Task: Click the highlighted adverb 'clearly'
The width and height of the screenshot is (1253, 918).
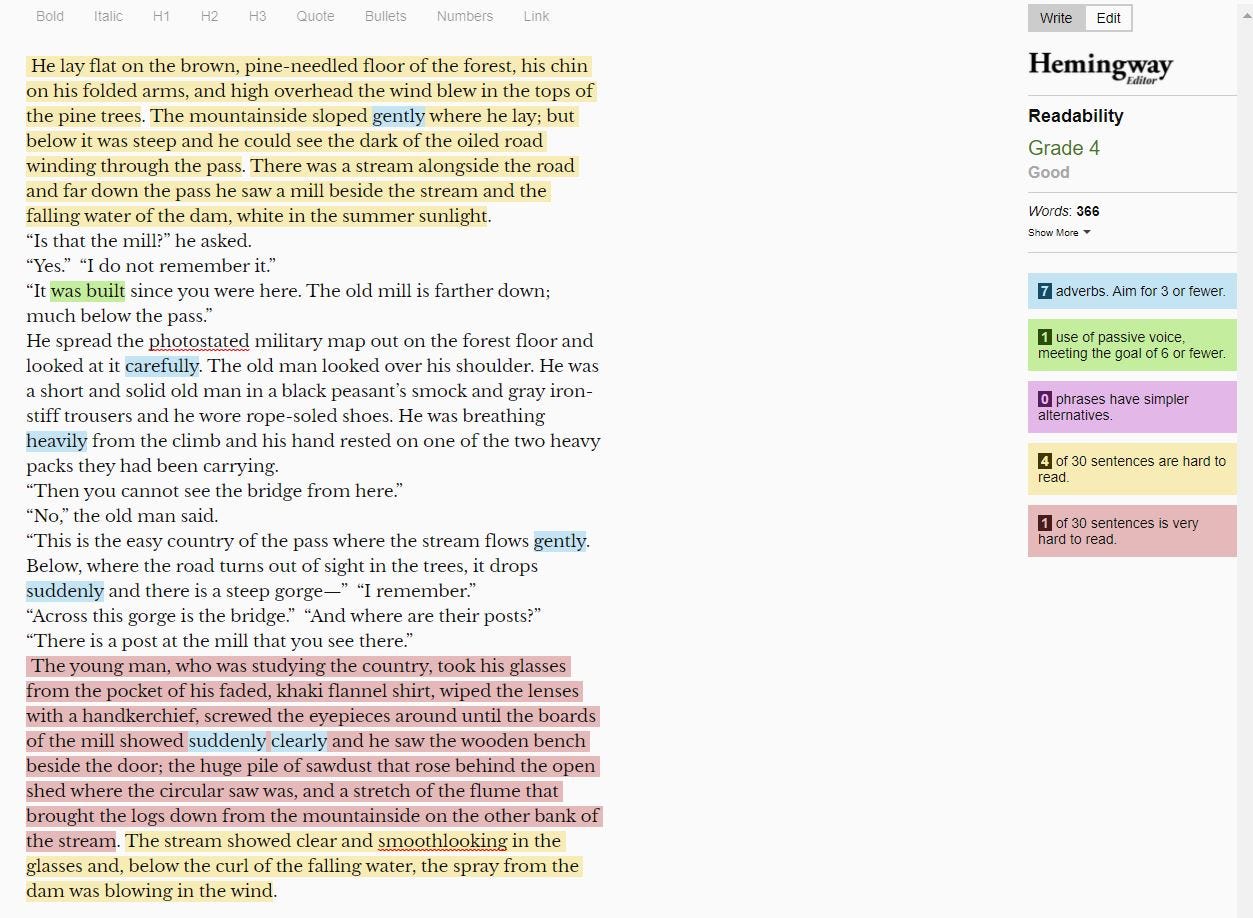Action: point(299,741)
